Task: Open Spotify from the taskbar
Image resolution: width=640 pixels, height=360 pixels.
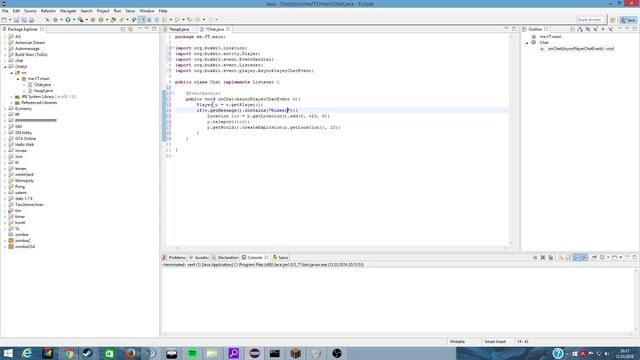Action: [192, 353]
